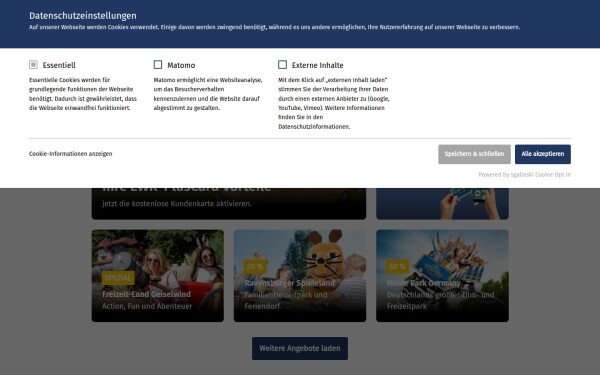The width and height of the screenshot is (600, 375).
Task: Click the Externe Inhalte label text
Action: pyautogui.click(x=318, y=65)
